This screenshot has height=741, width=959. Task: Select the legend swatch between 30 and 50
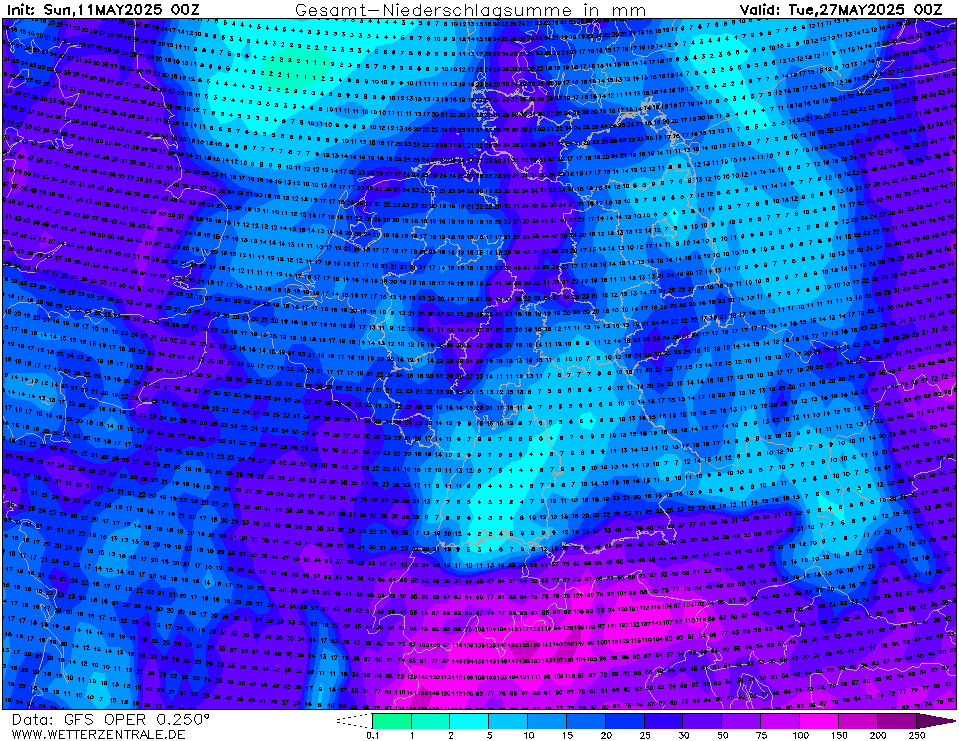coord(702,721)
